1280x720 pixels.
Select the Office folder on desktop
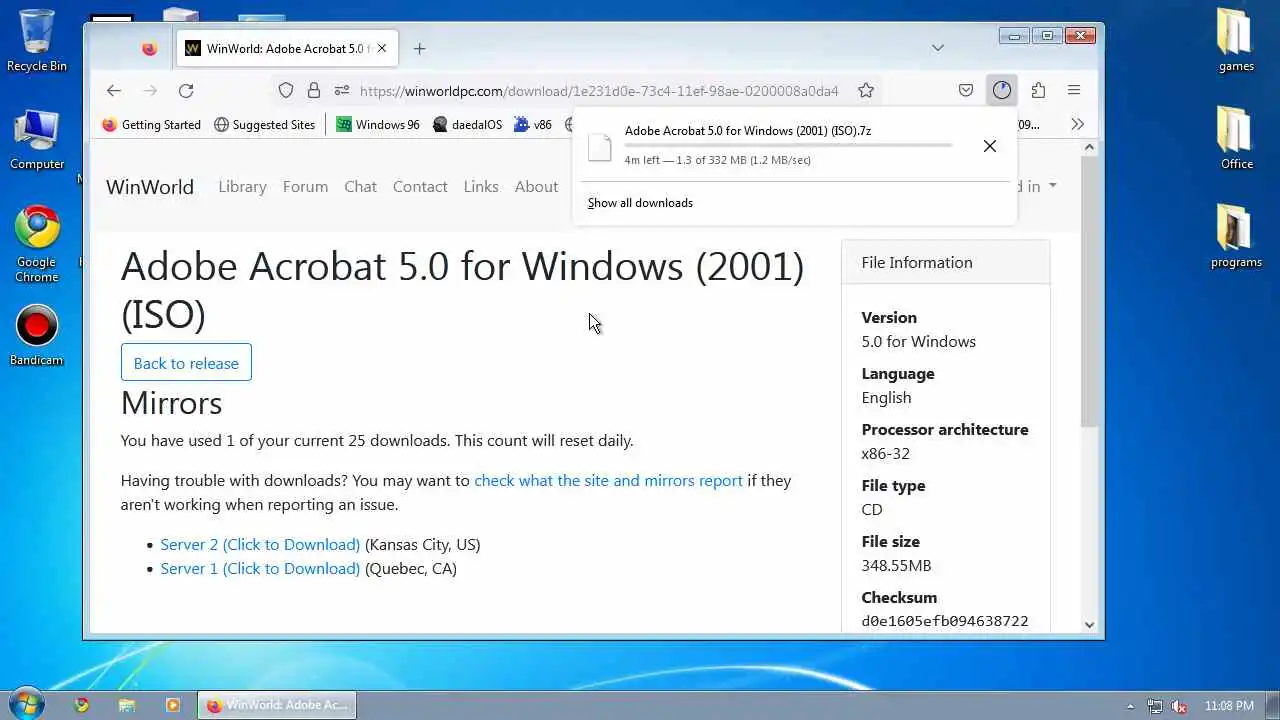(x=1236, y=137)
